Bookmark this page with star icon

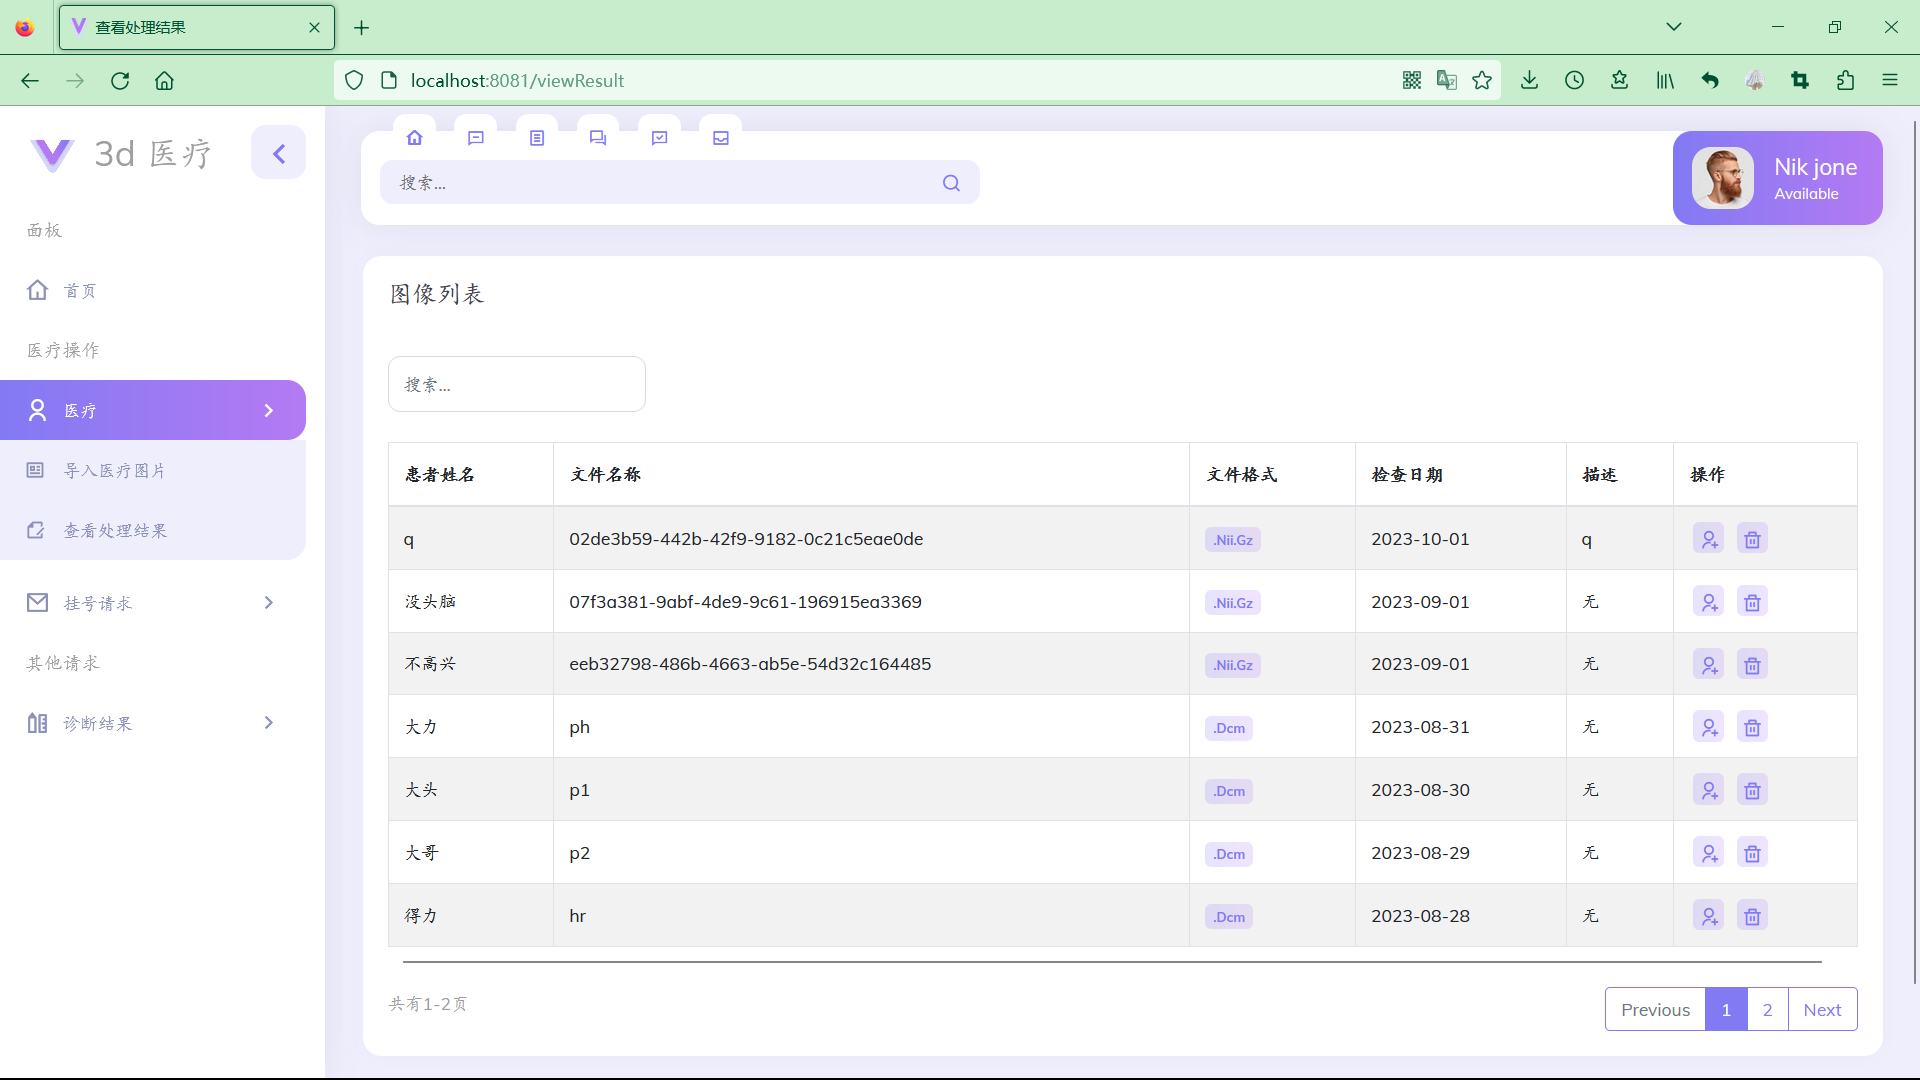click(1482, 80)
